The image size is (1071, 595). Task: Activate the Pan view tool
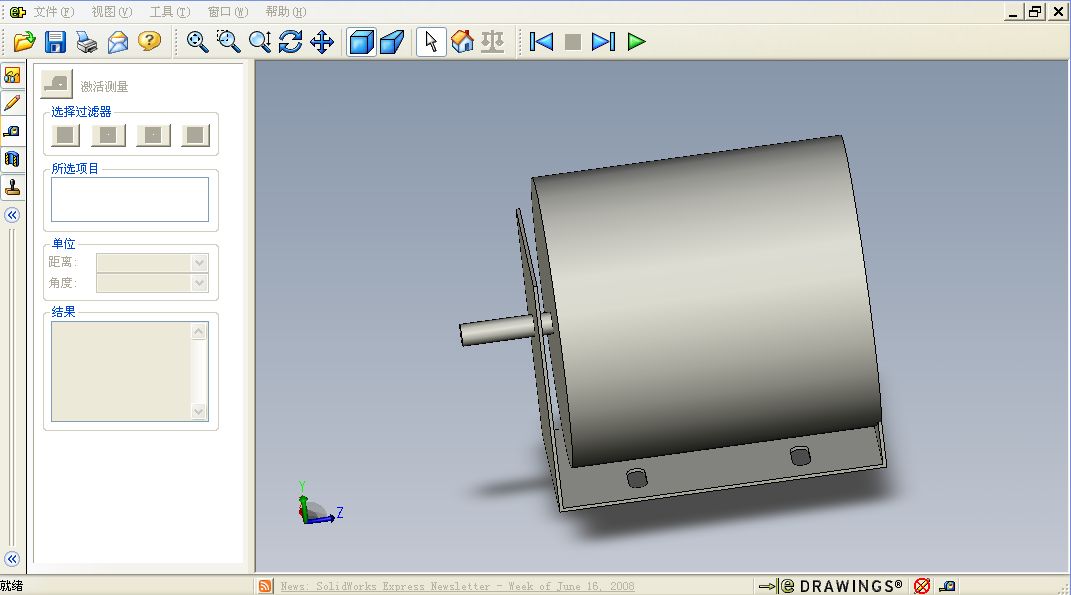tap(322, 42)
